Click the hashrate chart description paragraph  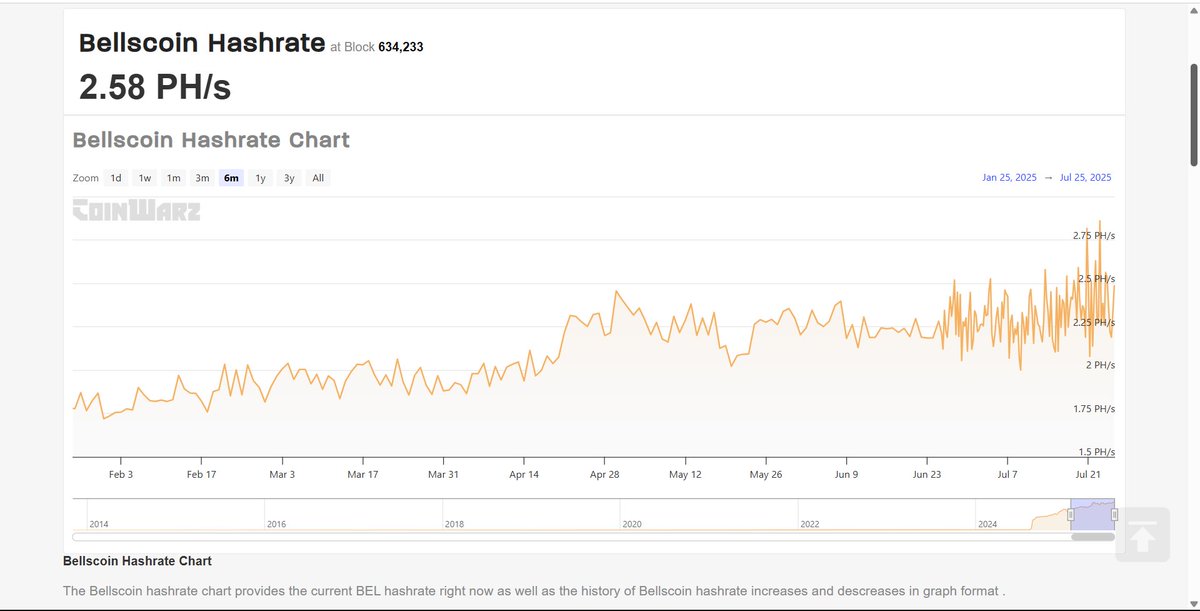[x=534, y=591]
